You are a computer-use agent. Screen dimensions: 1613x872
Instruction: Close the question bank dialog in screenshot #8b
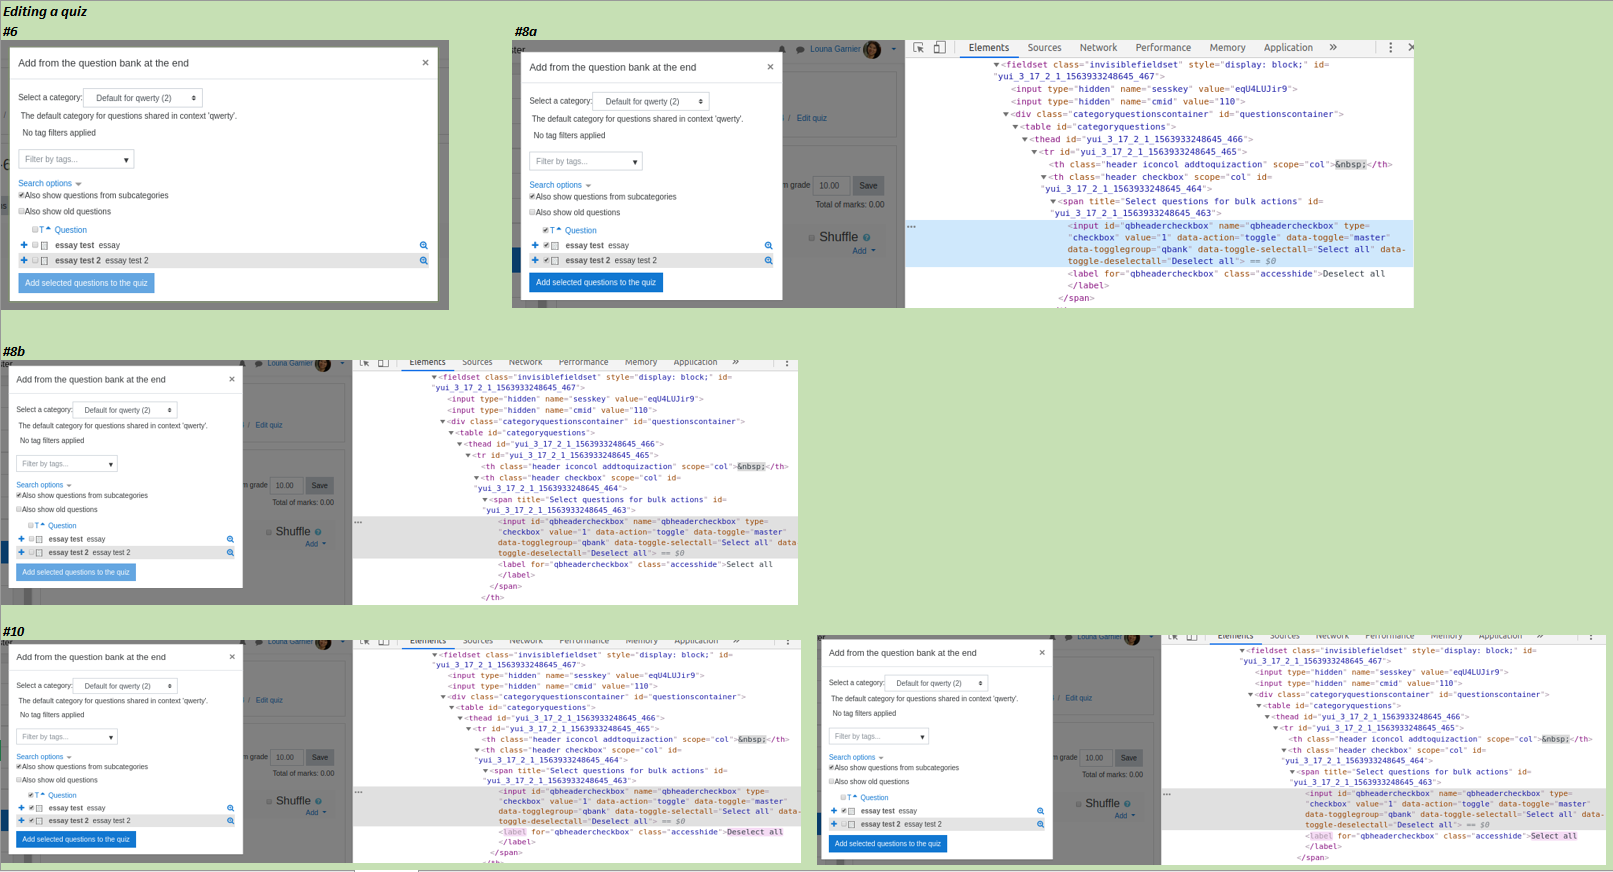click(x=232, y=379)
